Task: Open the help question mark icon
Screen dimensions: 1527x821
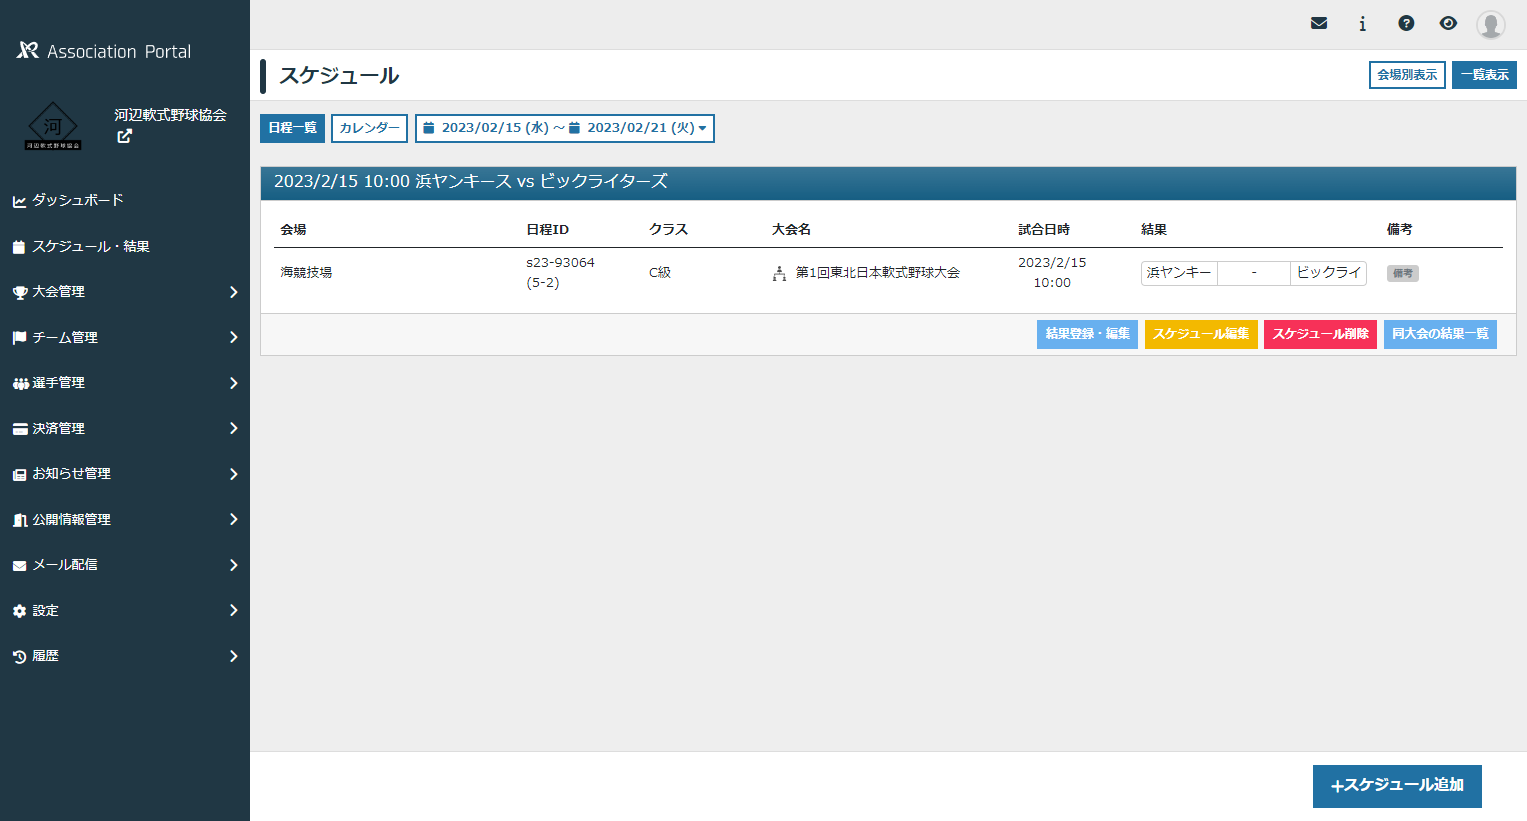Action: (1406, 23)
